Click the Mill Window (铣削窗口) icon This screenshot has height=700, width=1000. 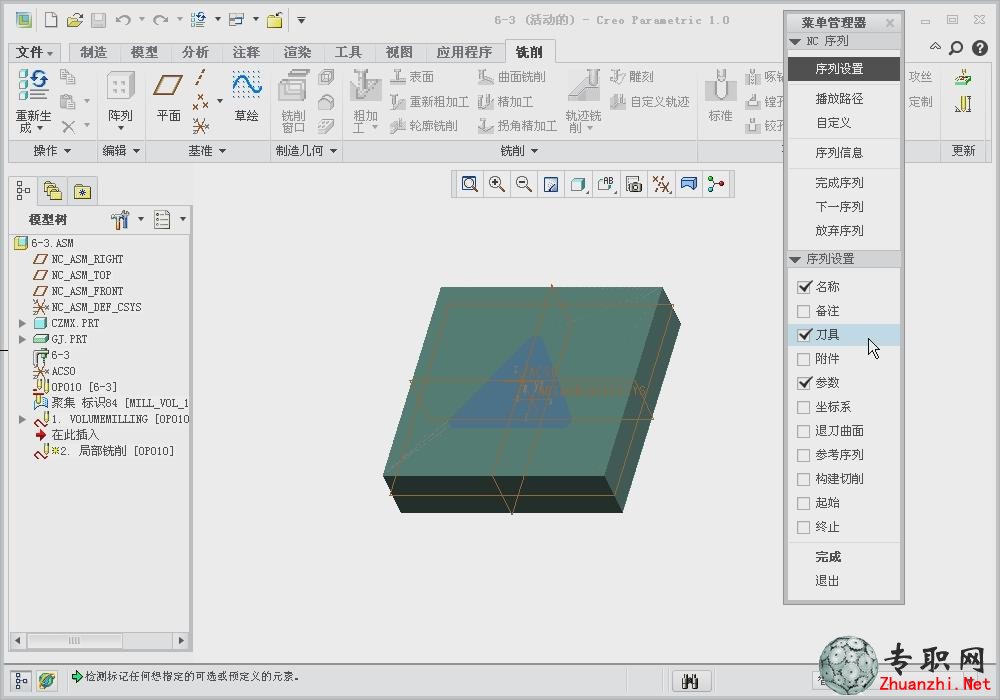(x=293, y=86)
